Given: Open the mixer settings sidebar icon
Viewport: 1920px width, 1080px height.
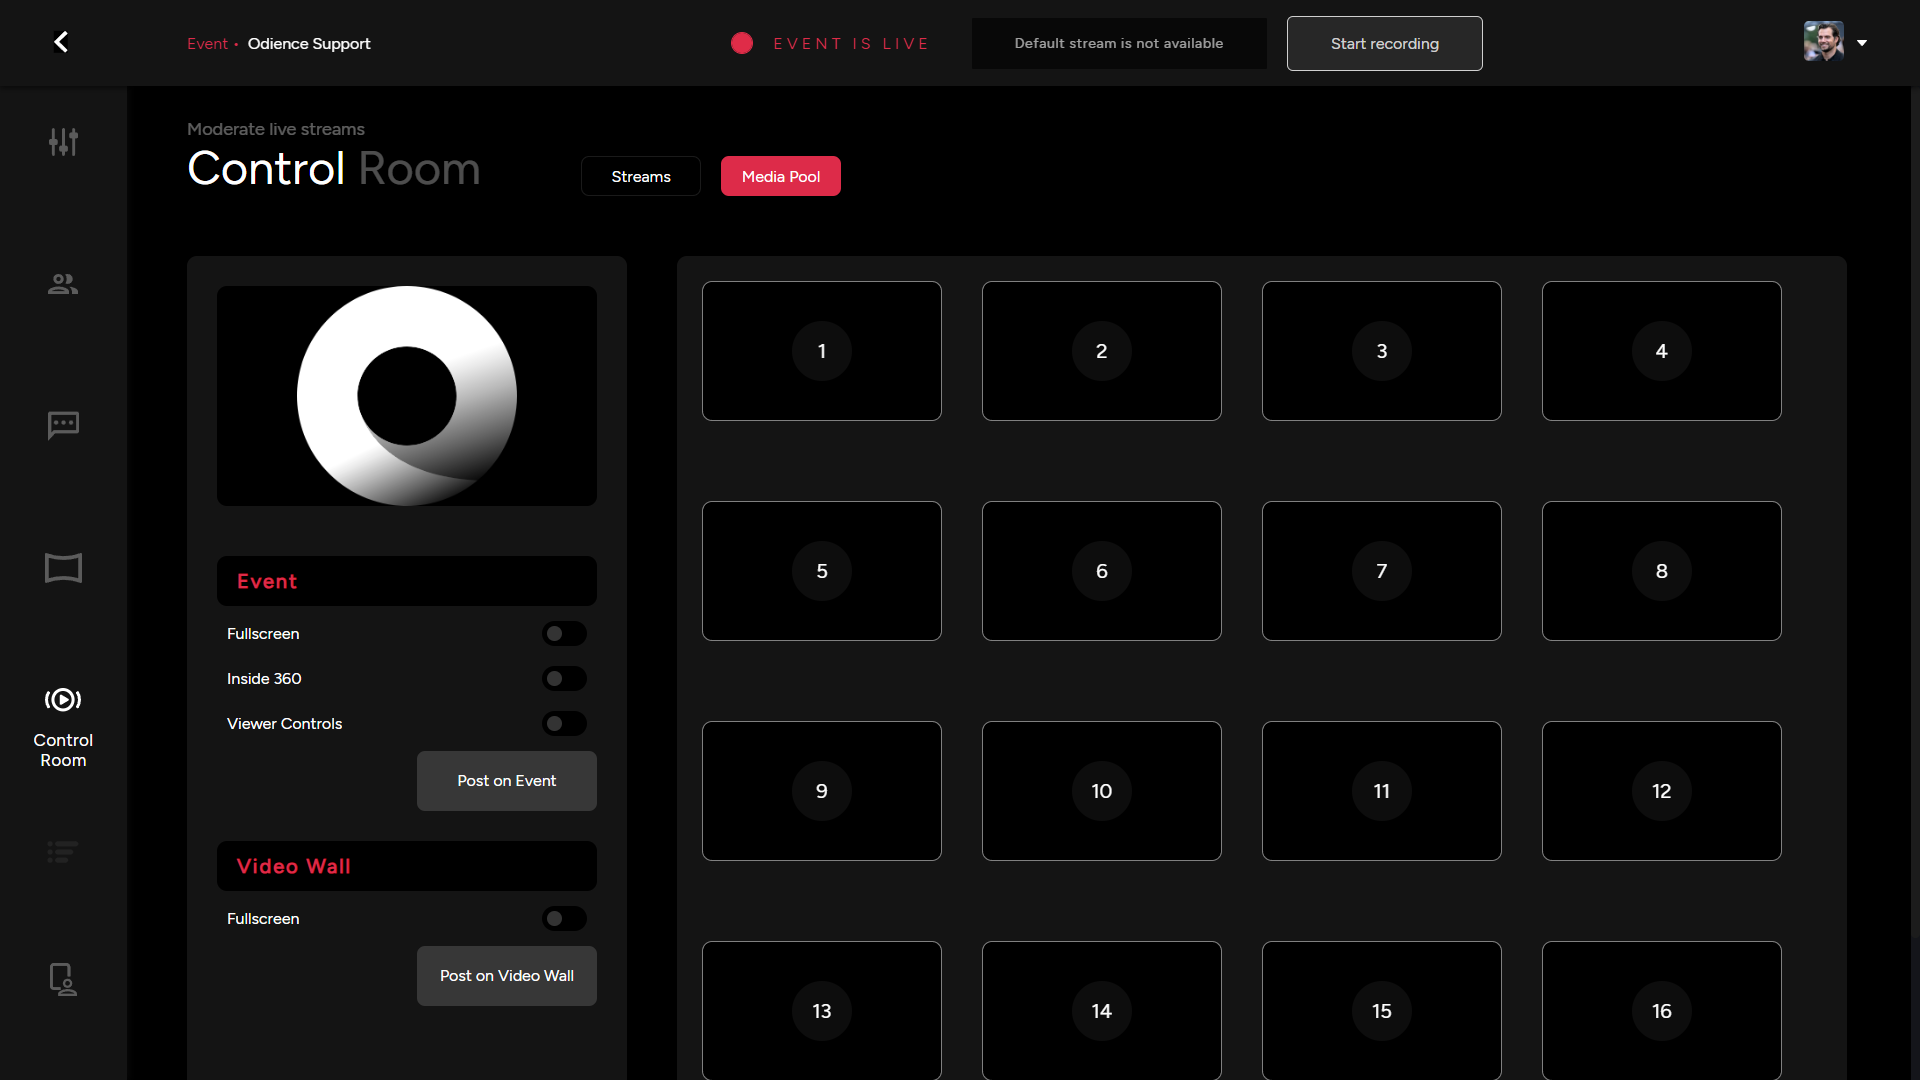Looking at the screenshot, I should [63, 142].
